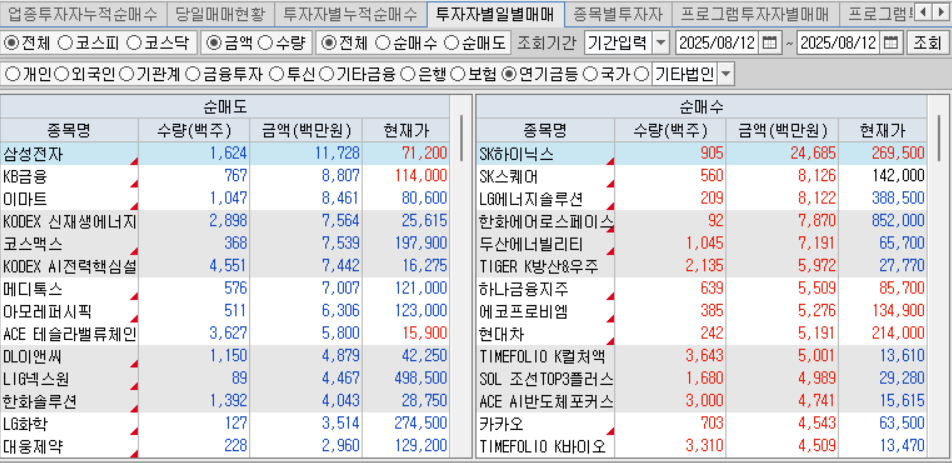952x463 pixels.
Task: Select the TIGER K방산&우주 row
Action: click(x=702, y=266)
